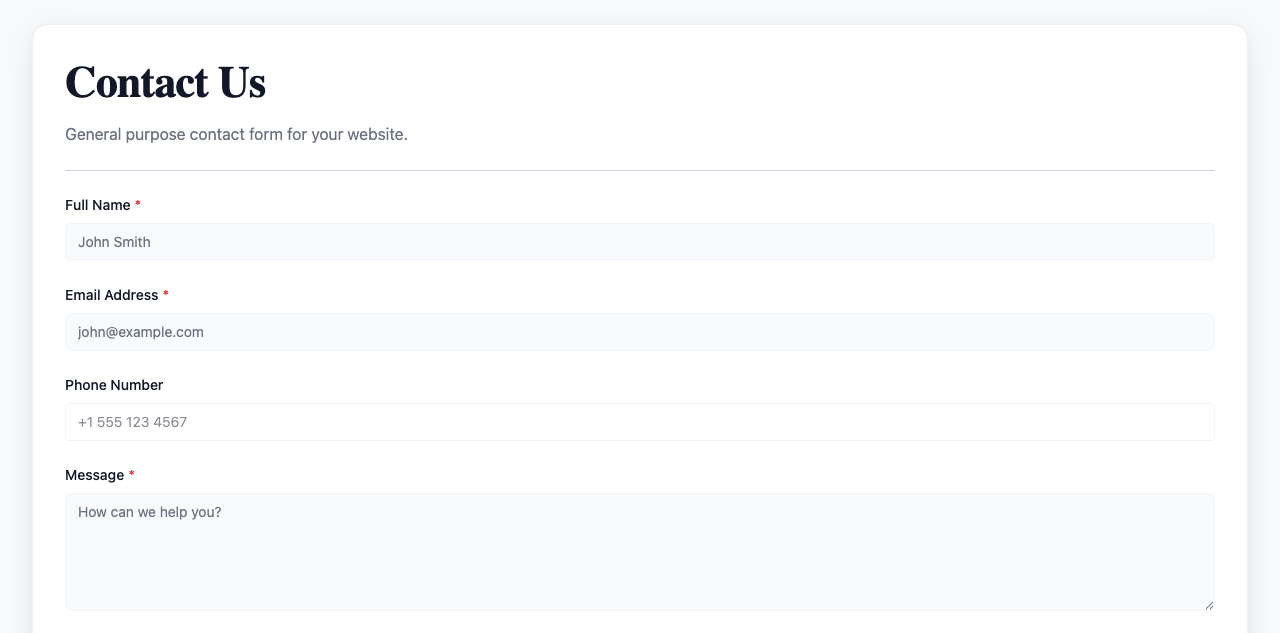Grab the Message box resize handle
Image resolution: width=1280 pixels, height=633 pixels.
[1209, 605]
